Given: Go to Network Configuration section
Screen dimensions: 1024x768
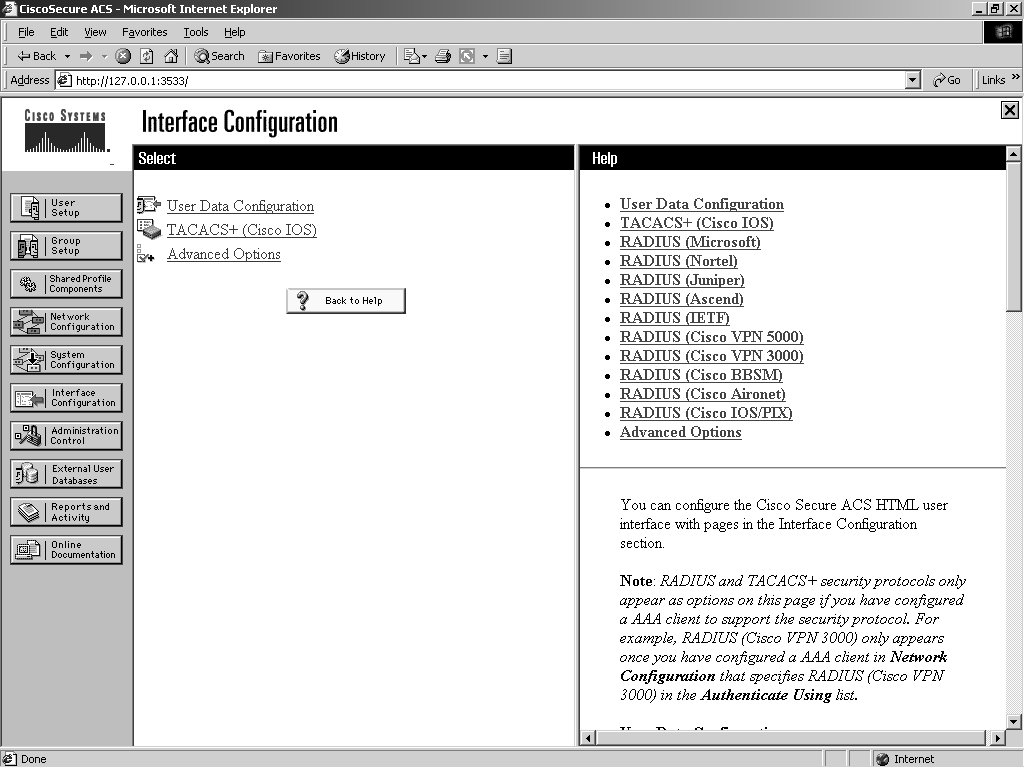Looking at the screenshot, I should pyautogui.click(x=66, y=321).
